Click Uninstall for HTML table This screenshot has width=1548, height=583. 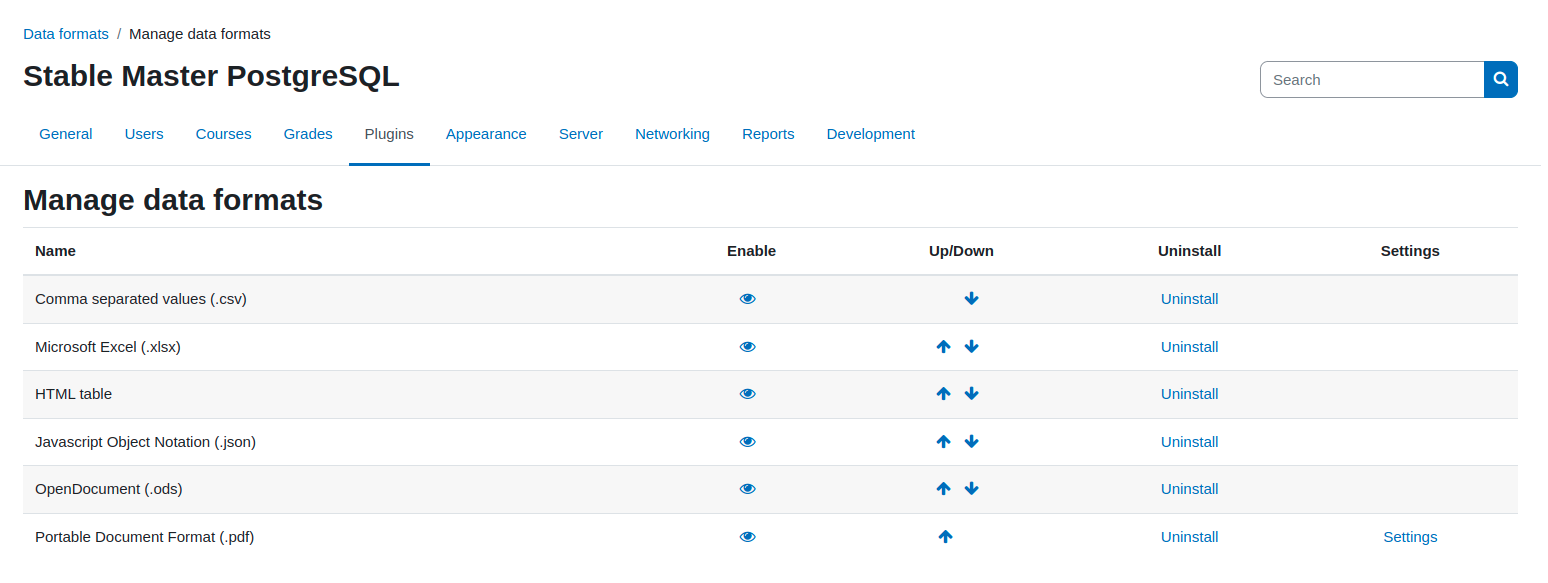point(1190,394)
